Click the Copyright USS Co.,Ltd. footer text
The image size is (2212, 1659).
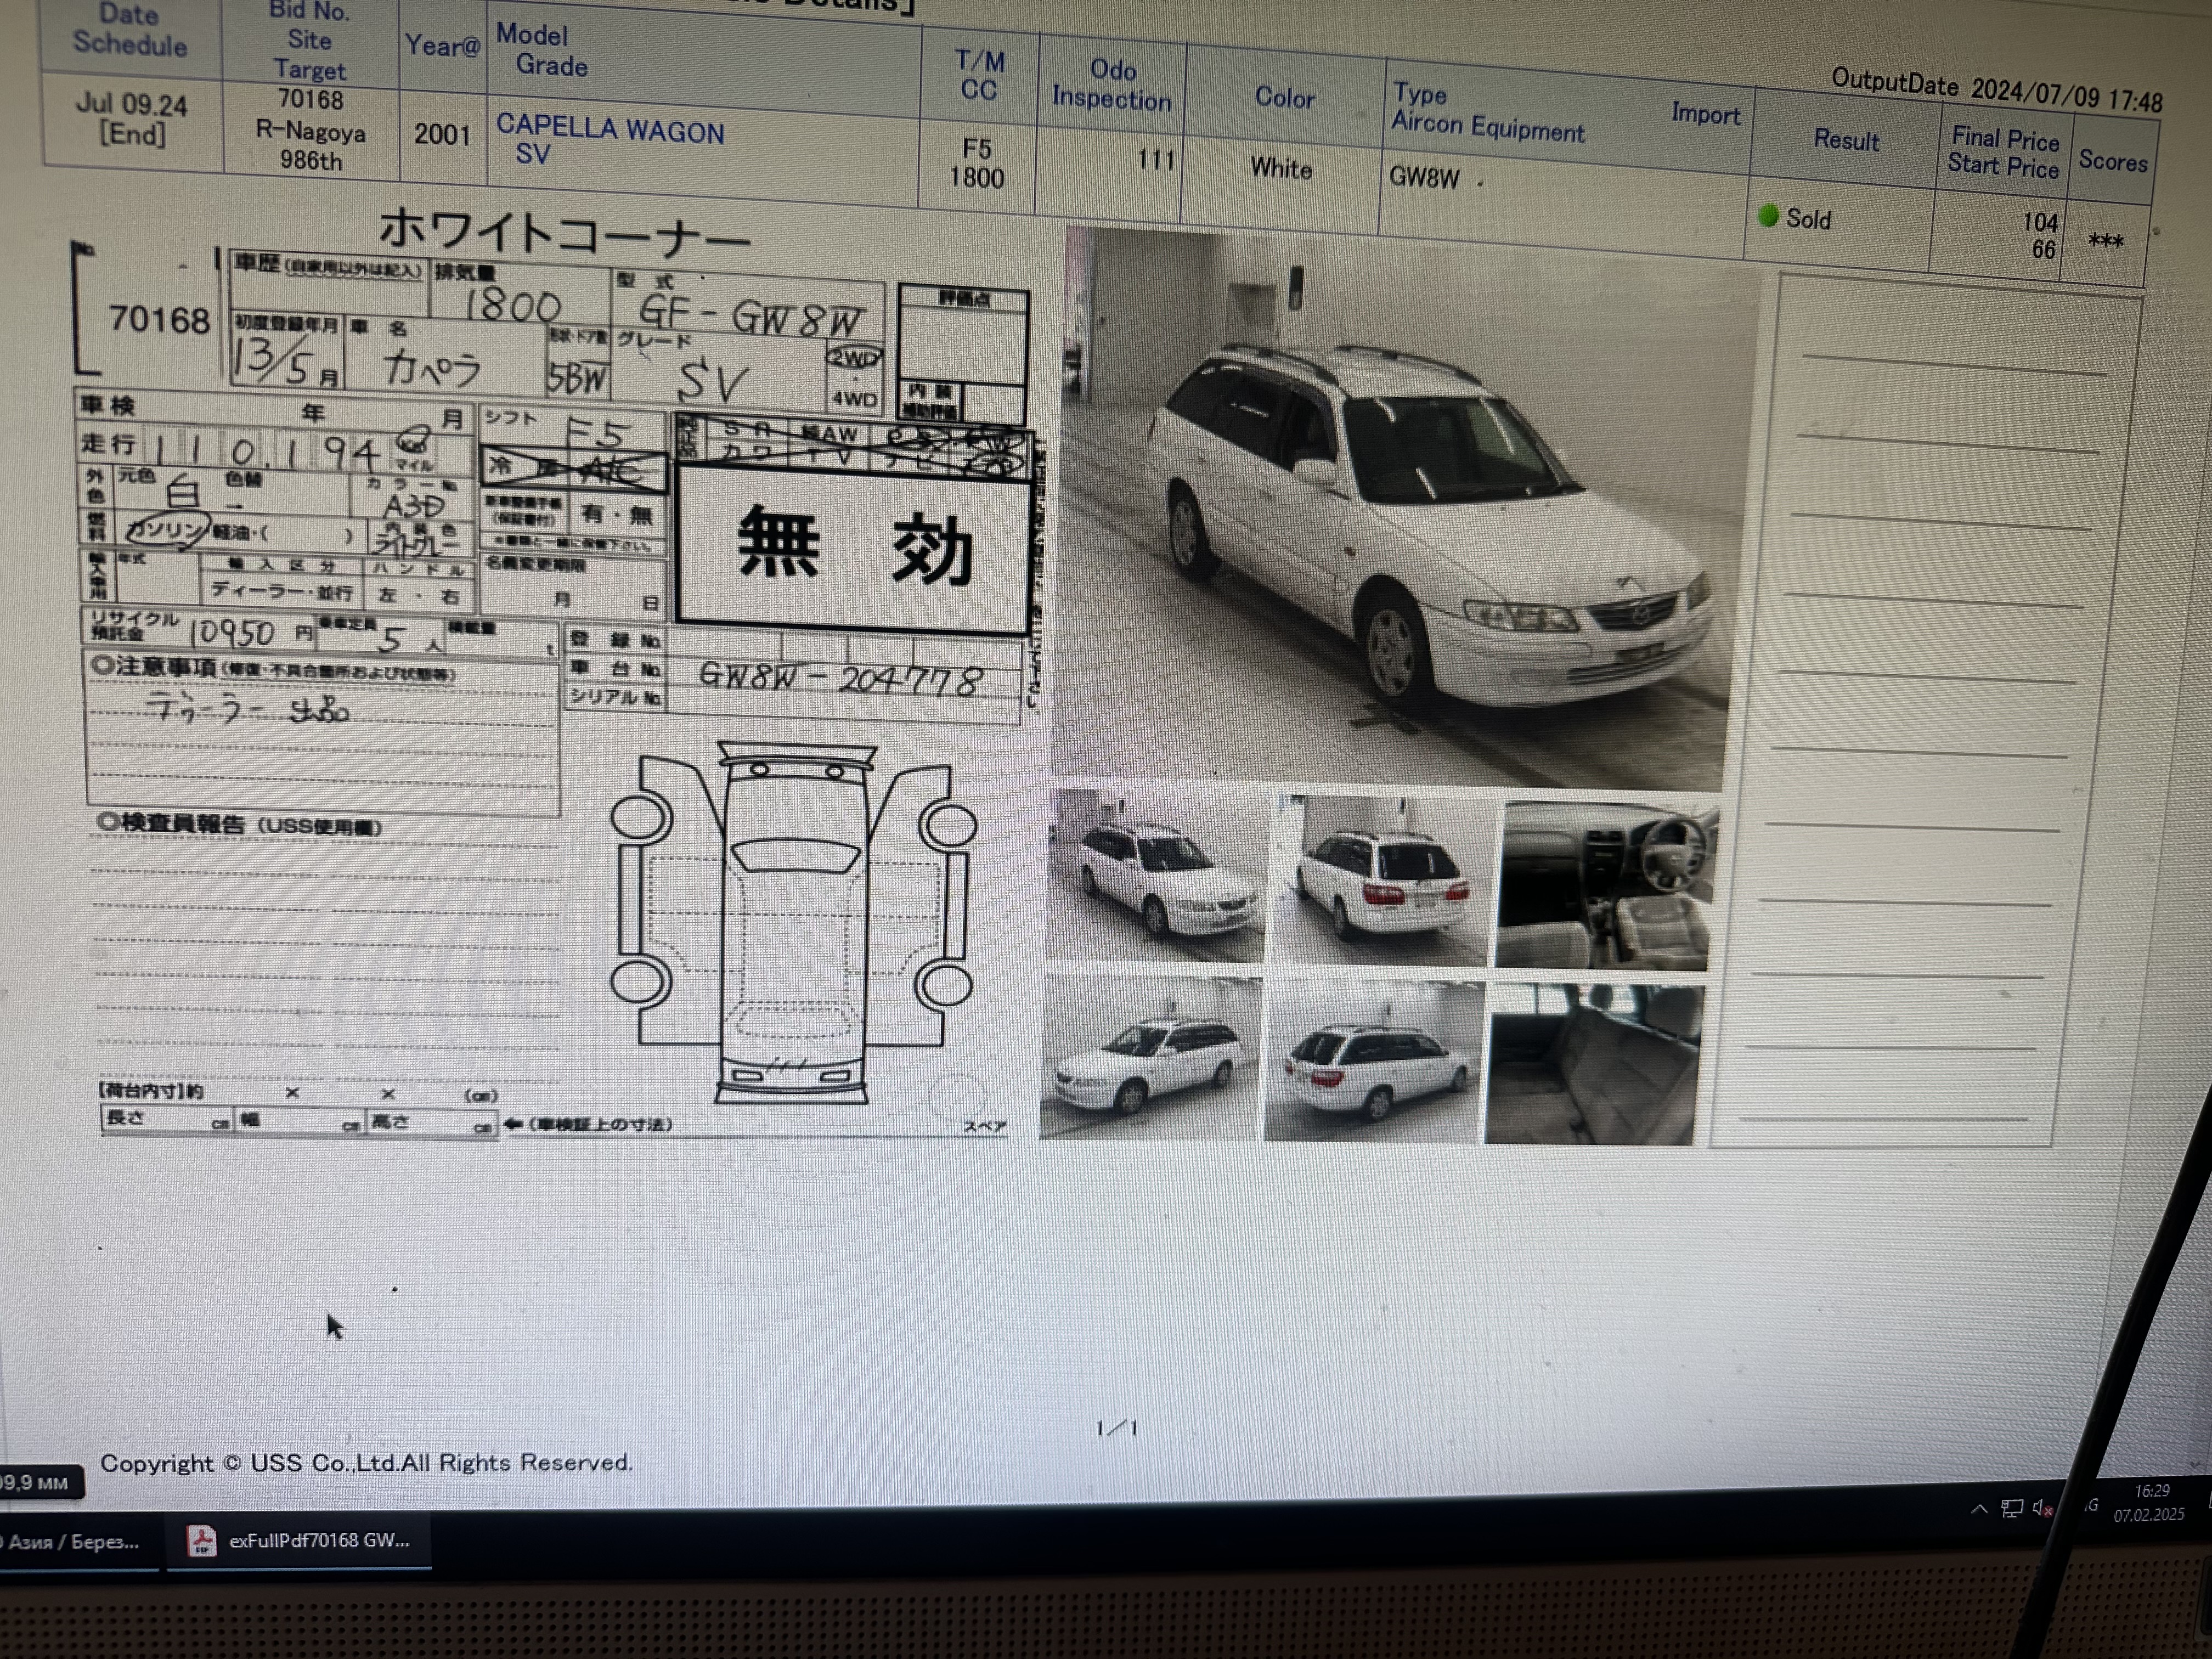point(366,1463)
